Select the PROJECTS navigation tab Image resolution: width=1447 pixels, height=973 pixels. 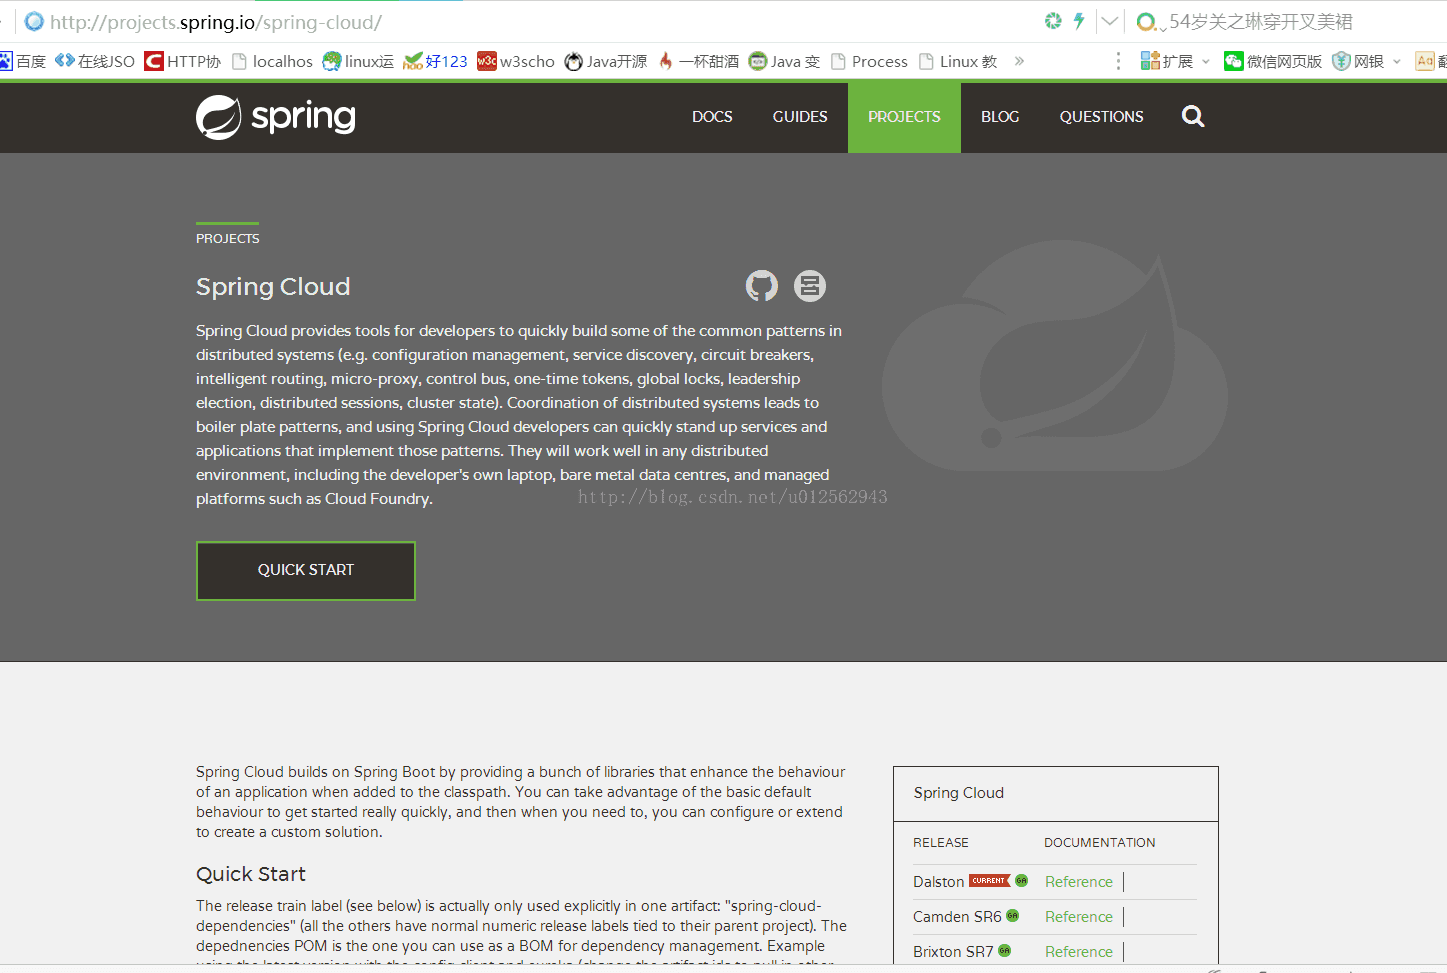click(x=904, y=117)
